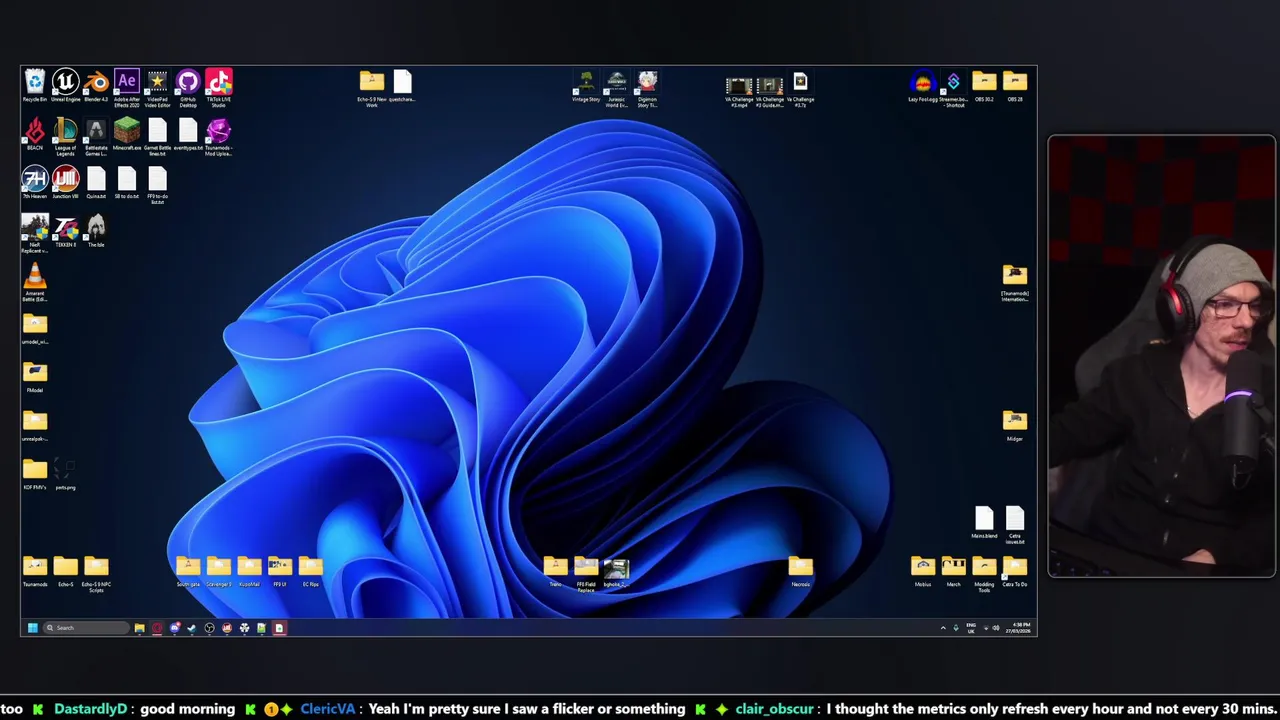This screenshot has width=1280, height=720.
Task: Select the FF8 Field Replace folder
Action: click(586, 574)
